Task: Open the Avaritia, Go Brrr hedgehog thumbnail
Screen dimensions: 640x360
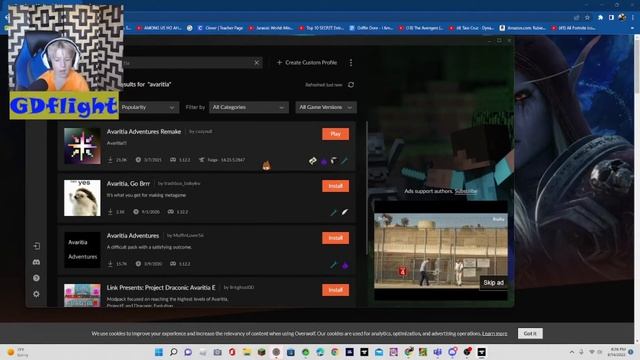Action: (82, 198)
